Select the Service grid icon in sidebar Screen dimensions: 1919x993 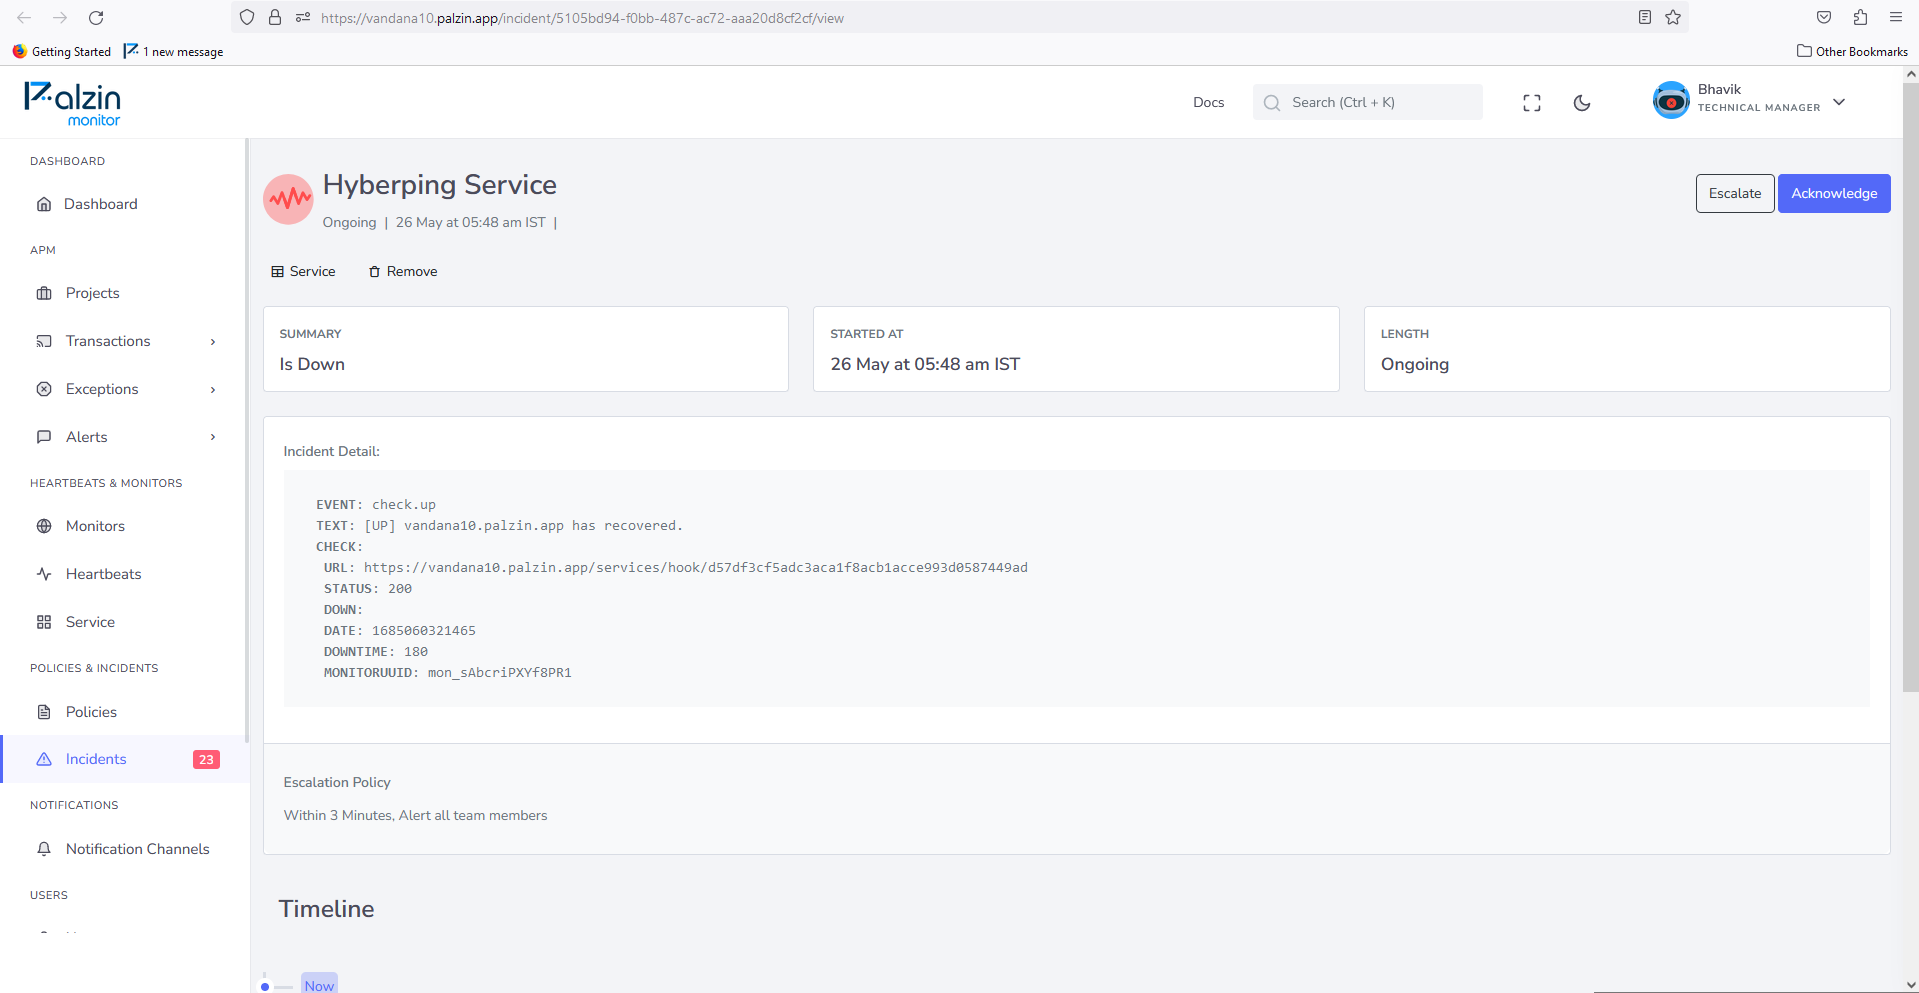point(44,622)
